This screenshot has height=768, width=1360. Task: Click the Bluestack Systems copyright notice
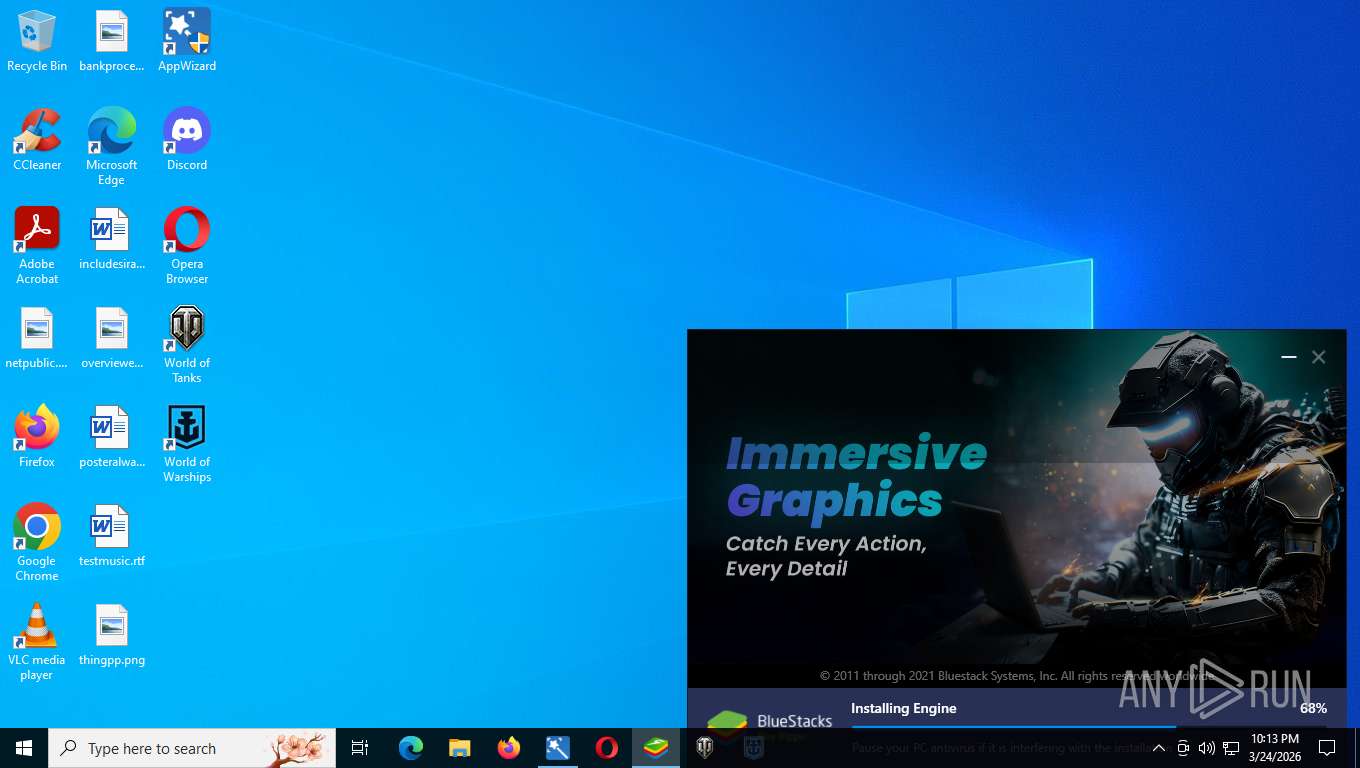coord(1018,676)
